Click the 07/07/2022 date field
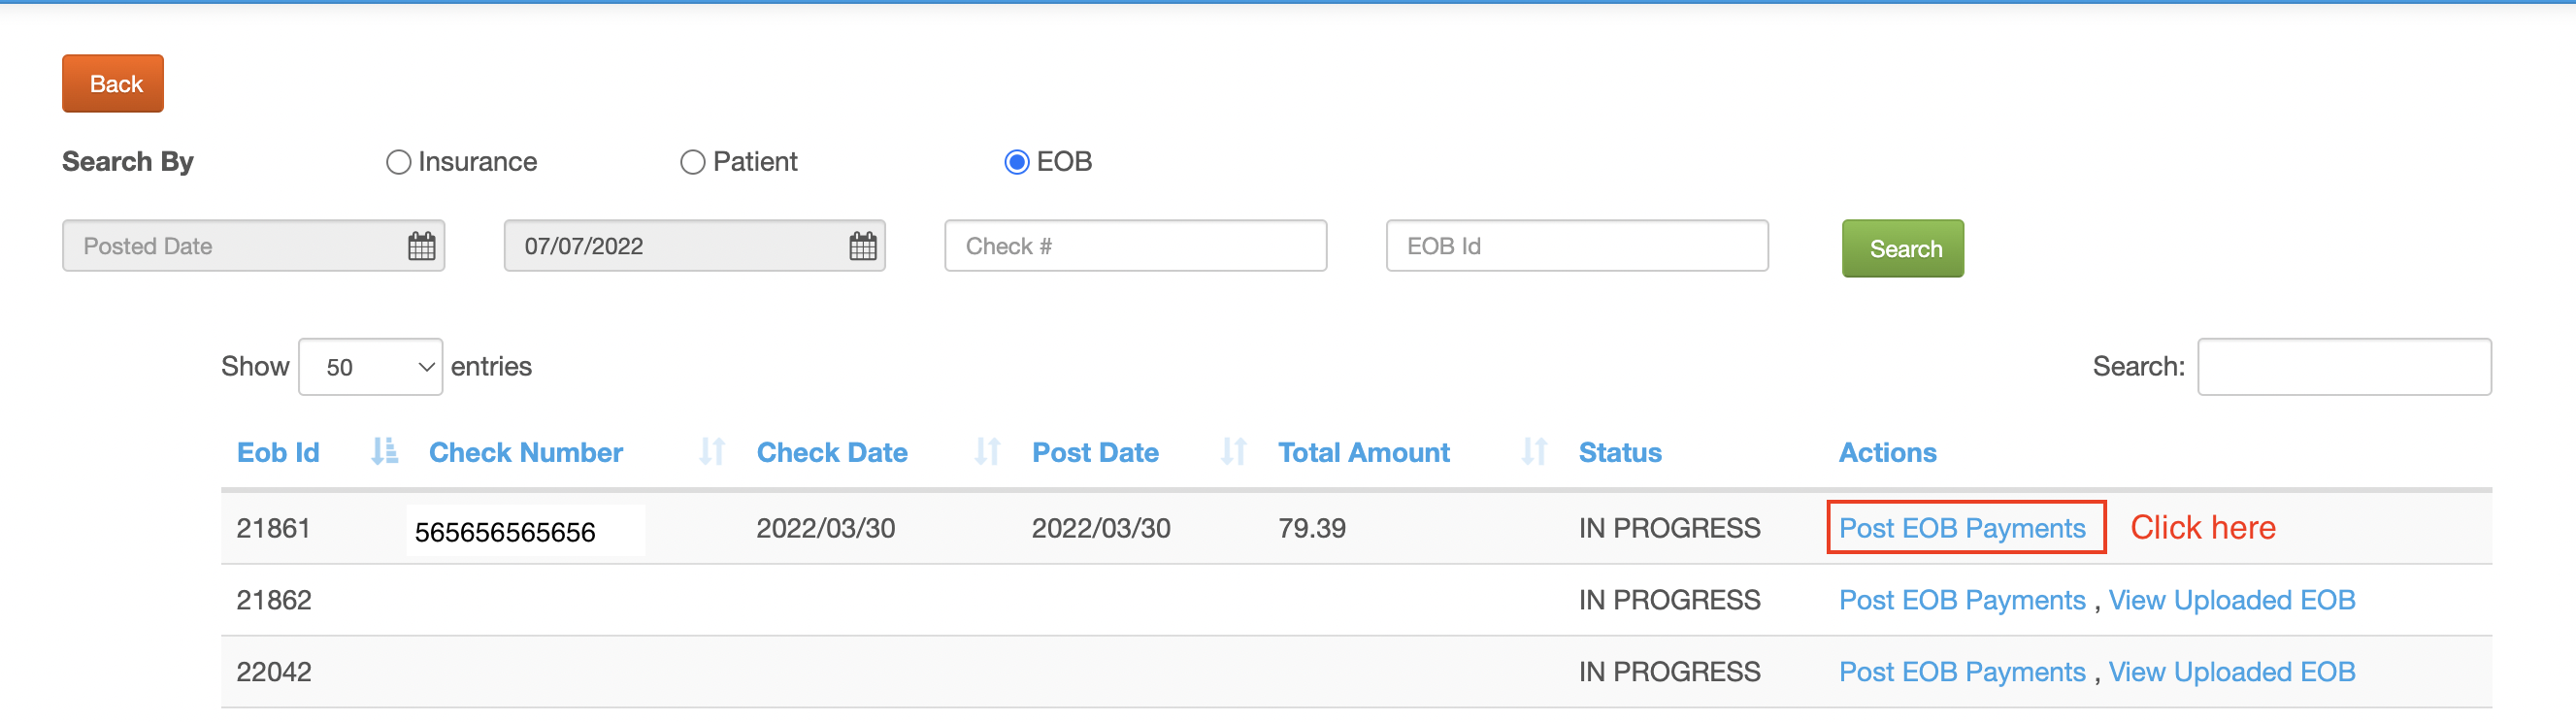Viewport: 2576px width, 722px height. click(694, 246)
